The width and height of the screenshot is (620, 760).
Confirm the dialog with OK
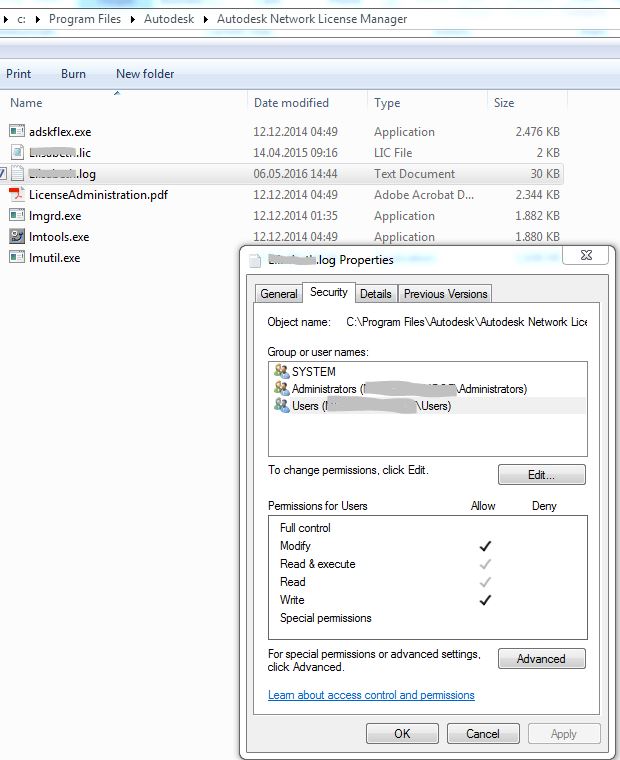(x=402, y=734)
